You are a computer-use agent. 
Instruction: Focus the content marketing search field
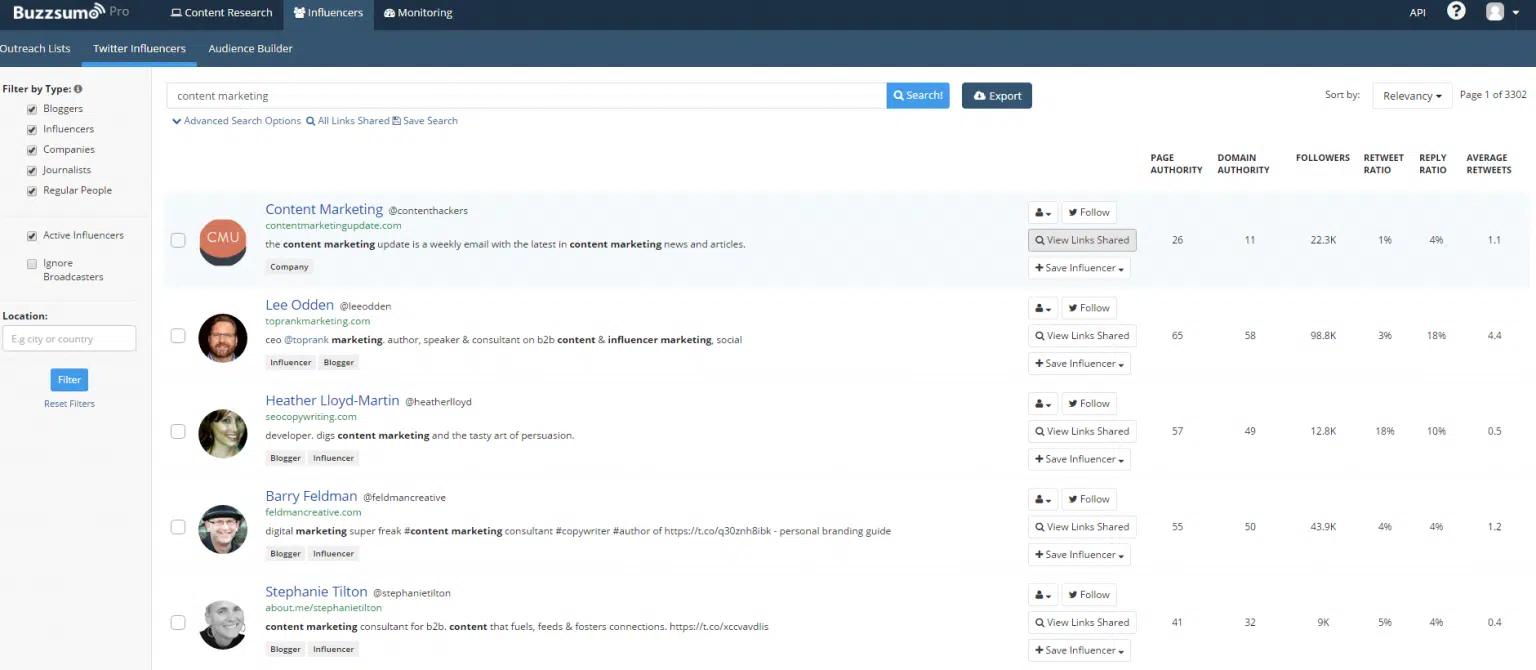click(x=526, y=95)
